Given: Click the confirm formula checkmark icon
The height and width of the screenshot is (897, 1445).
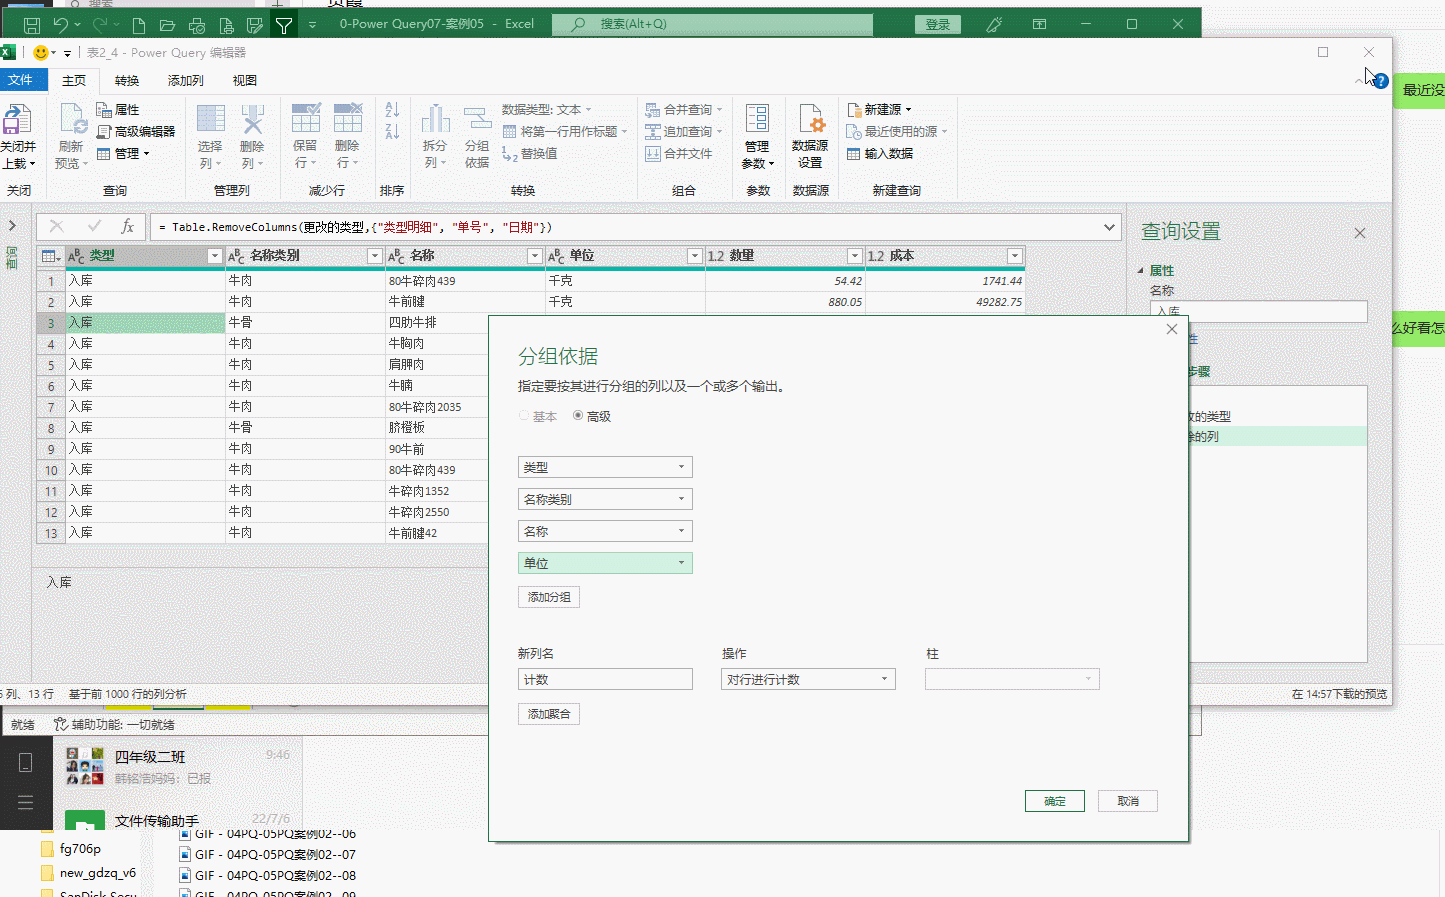Looking at the screenshot, I should 94,227.
